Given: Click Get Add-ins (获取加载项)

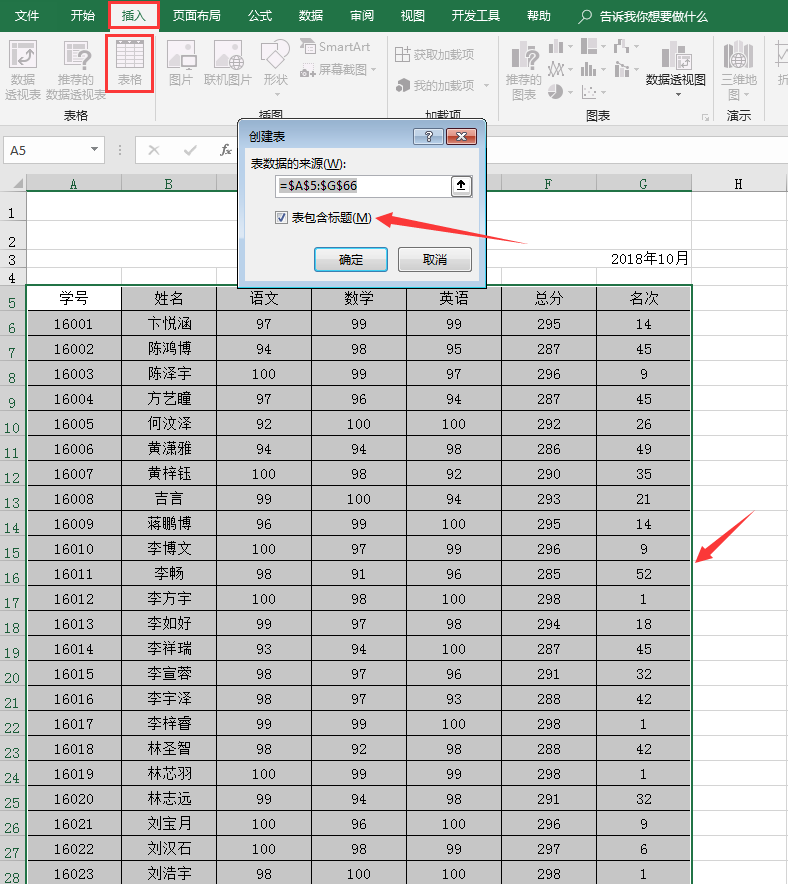Looking at the screenshot, I should point(435,55).
